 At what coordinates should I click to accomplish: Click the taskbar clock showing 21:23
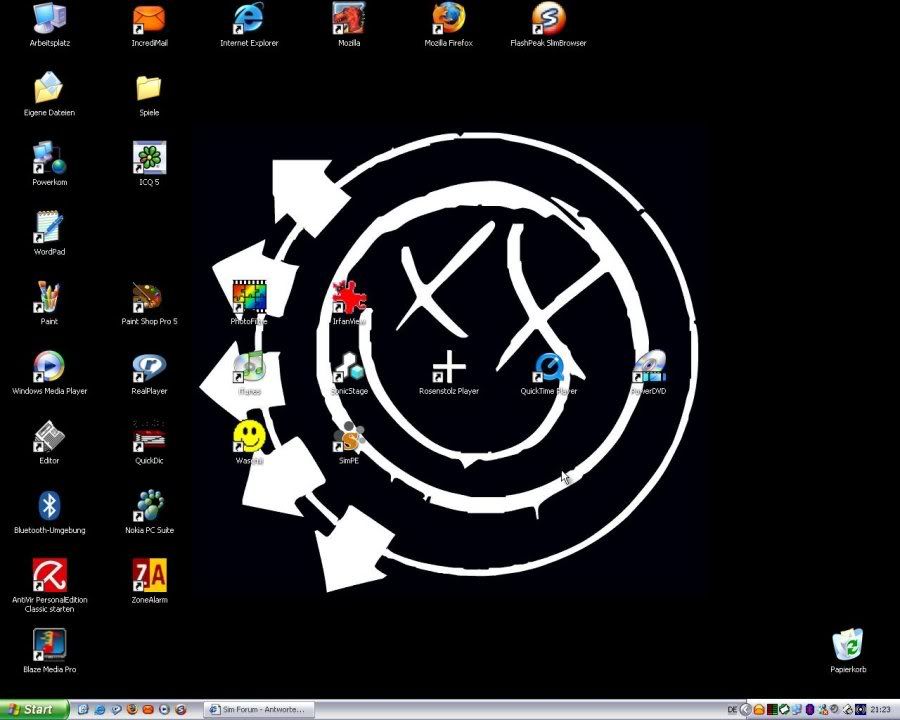point(881,709)
